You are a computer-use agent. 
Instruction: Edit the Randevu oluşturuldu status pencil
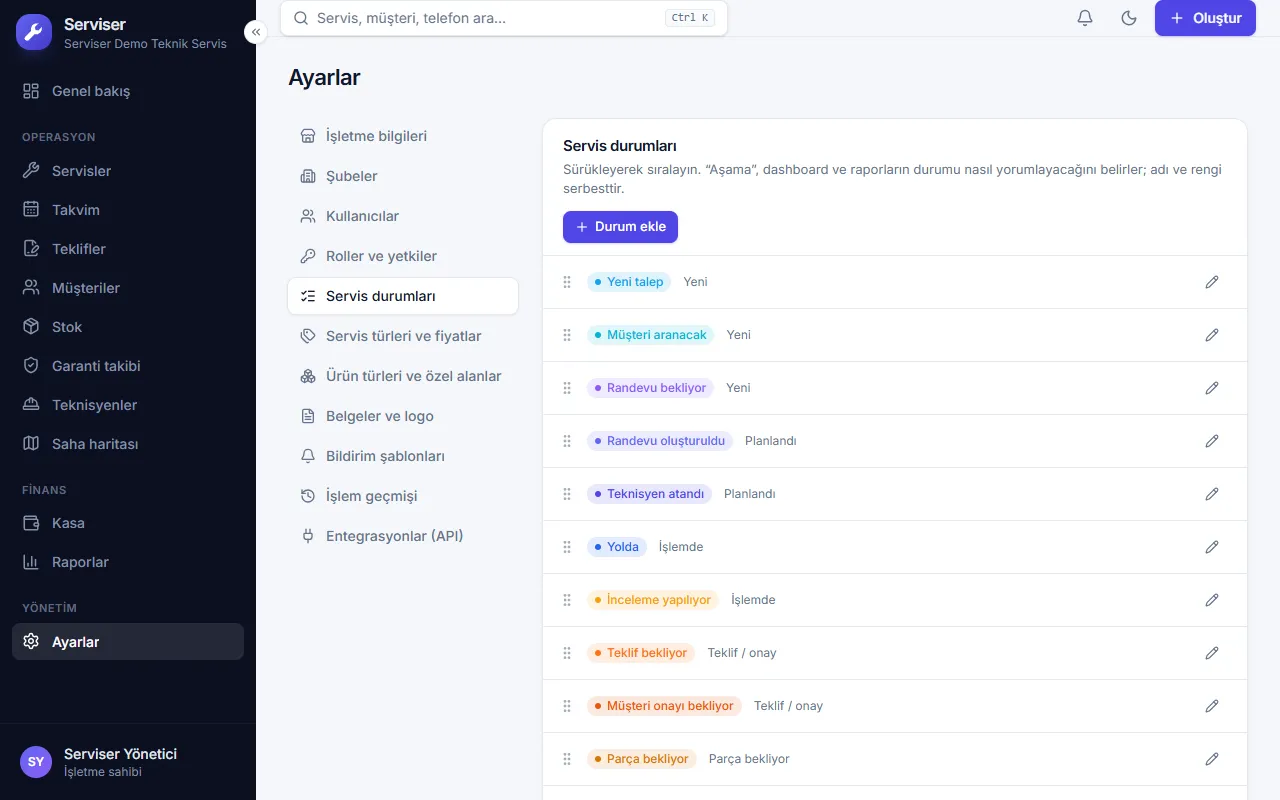coord(1212,441)
